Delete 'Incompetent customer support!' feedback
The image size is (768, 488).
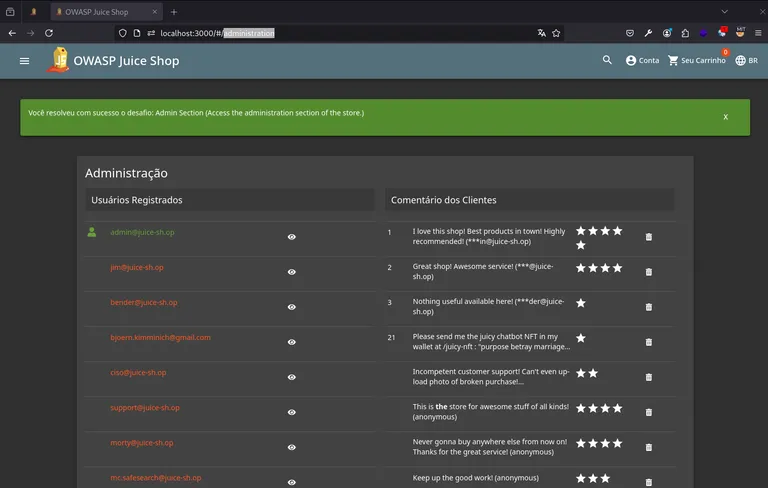[x=648, y=377]
